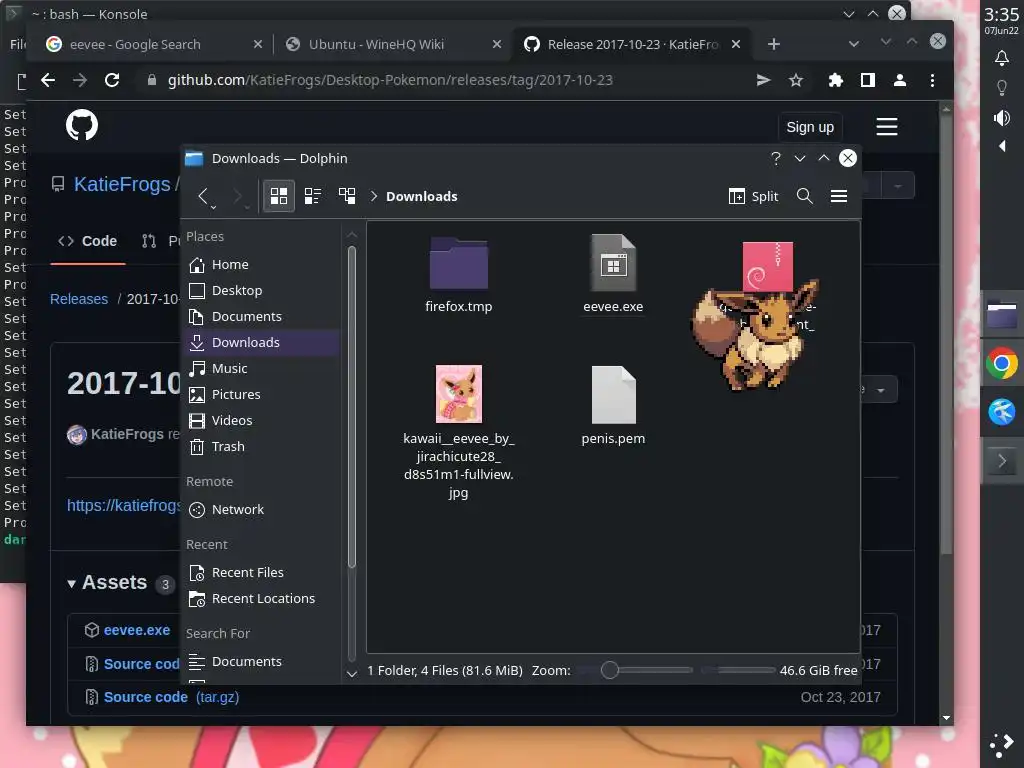The height and width of the screenshot is (768, 1024).
Task: Open the KatieFrogs profile link
Action: tap(122, 184)
